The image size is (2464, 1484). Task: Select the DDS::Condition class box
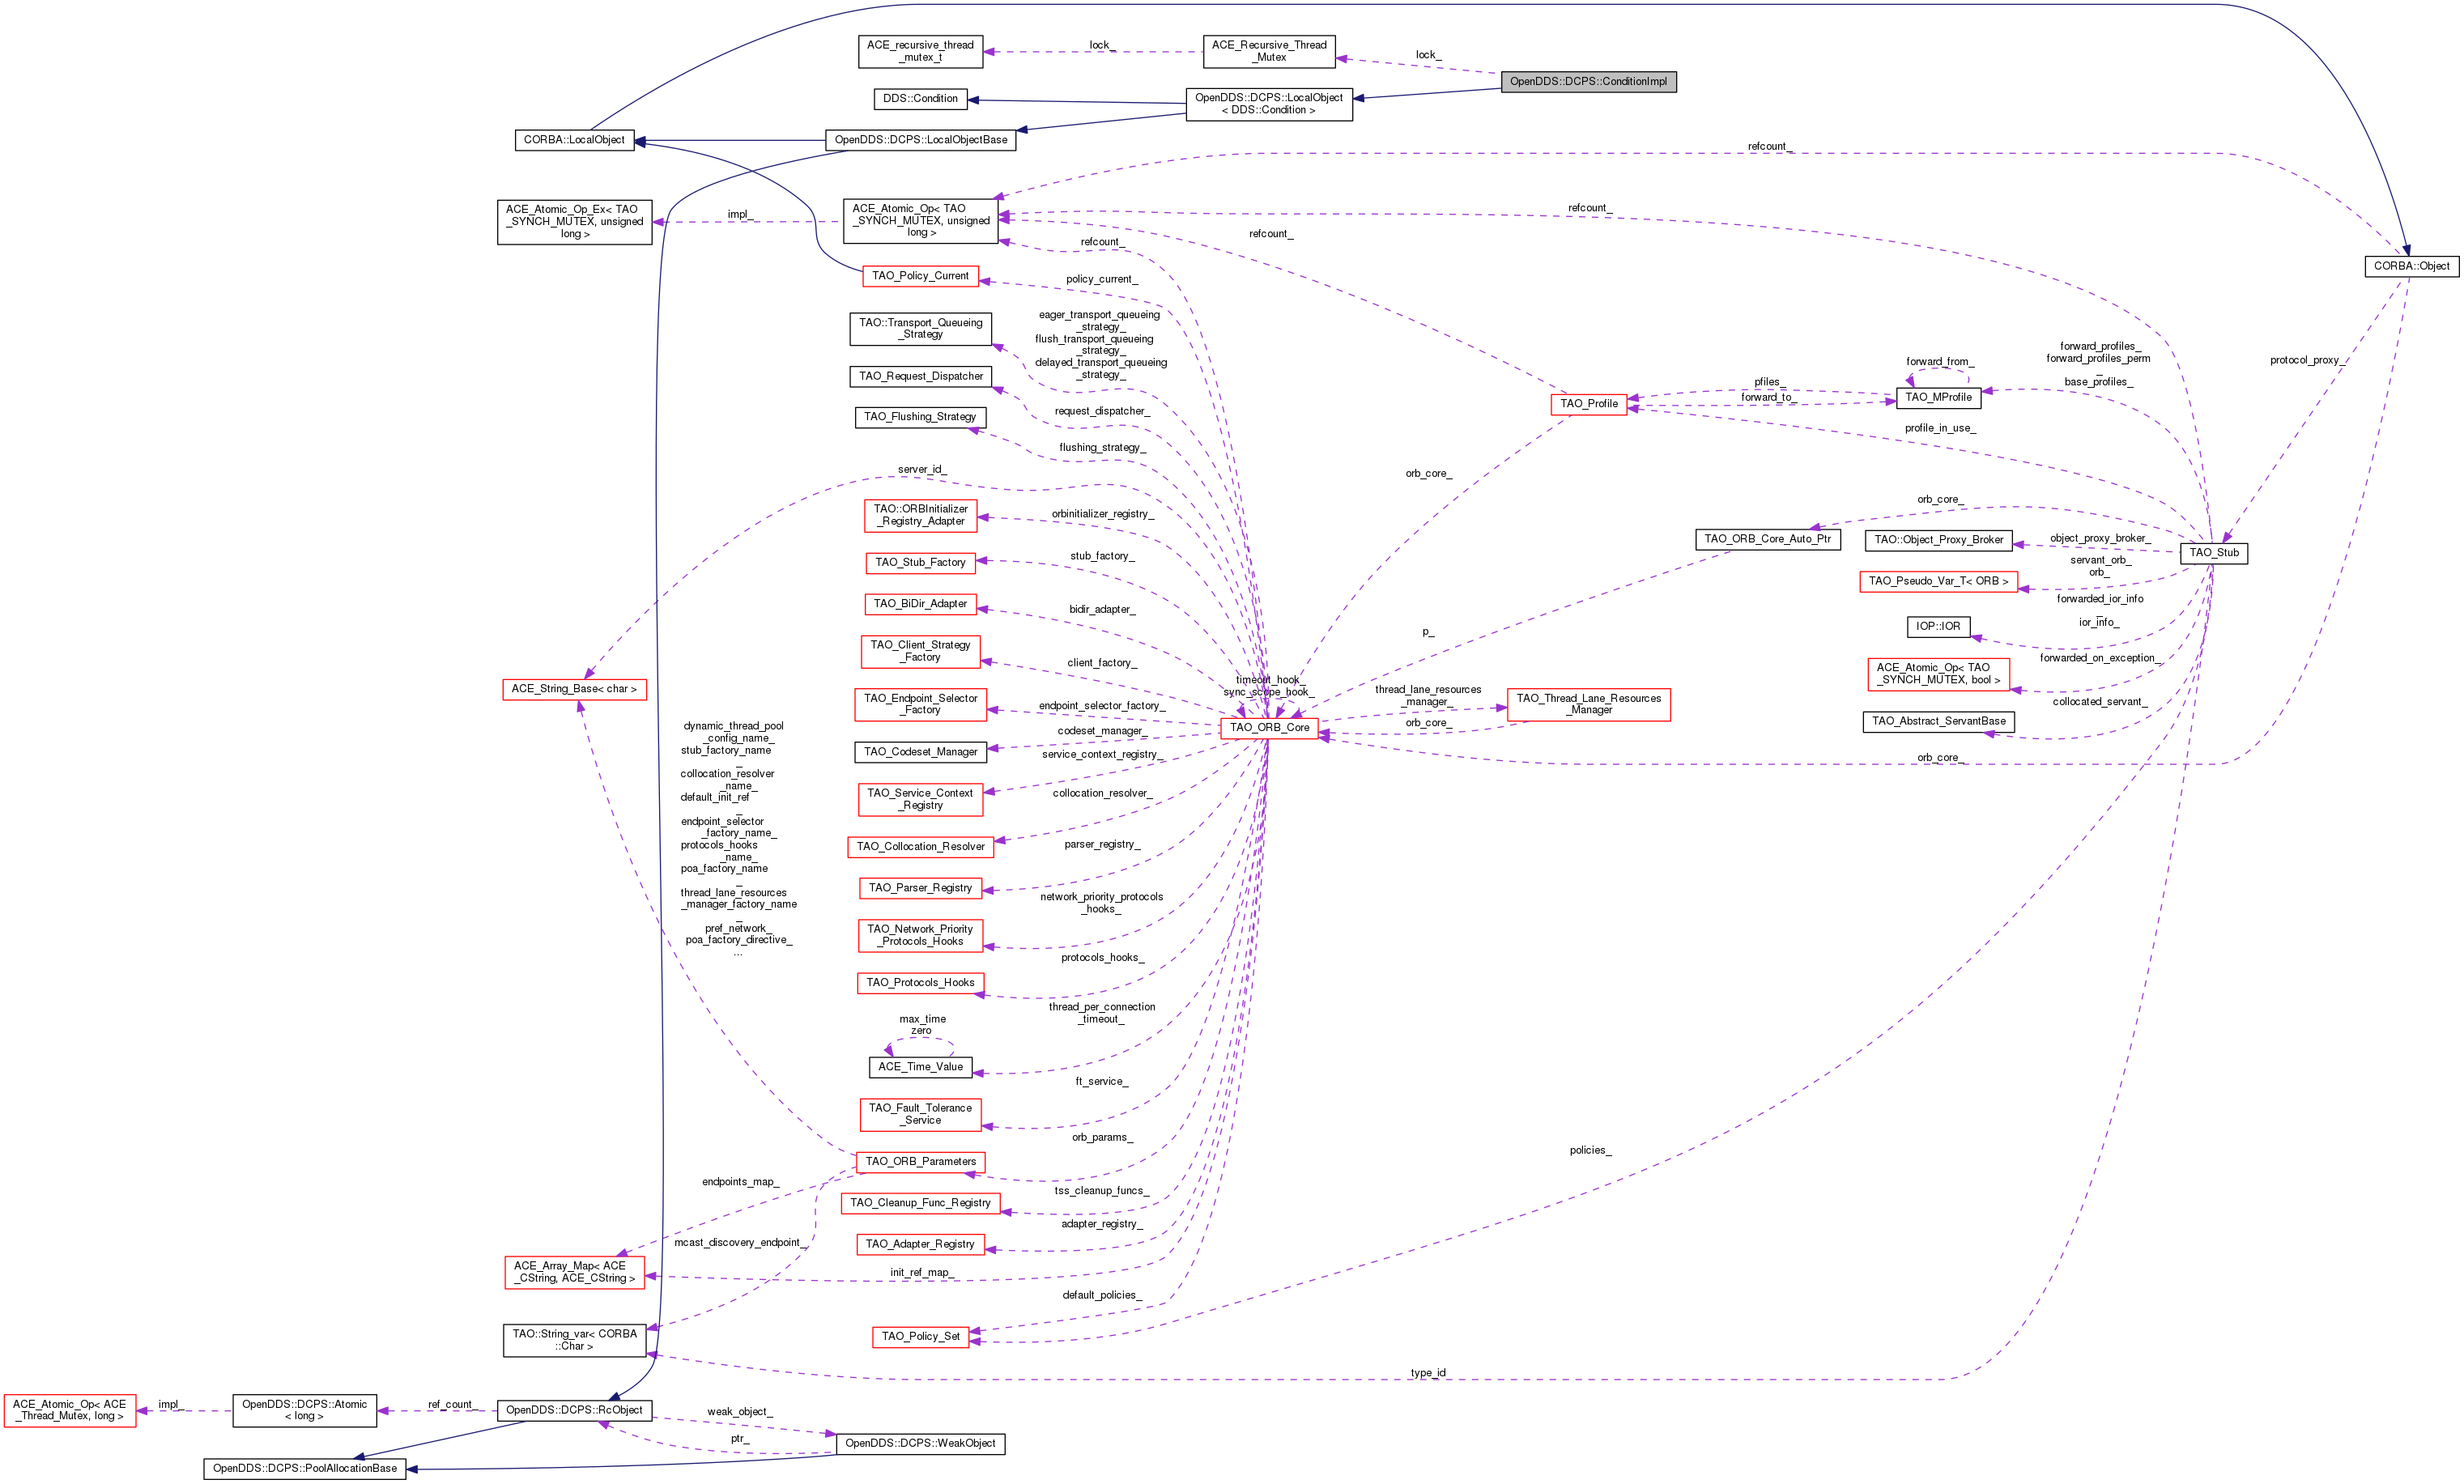pos(920,99)
